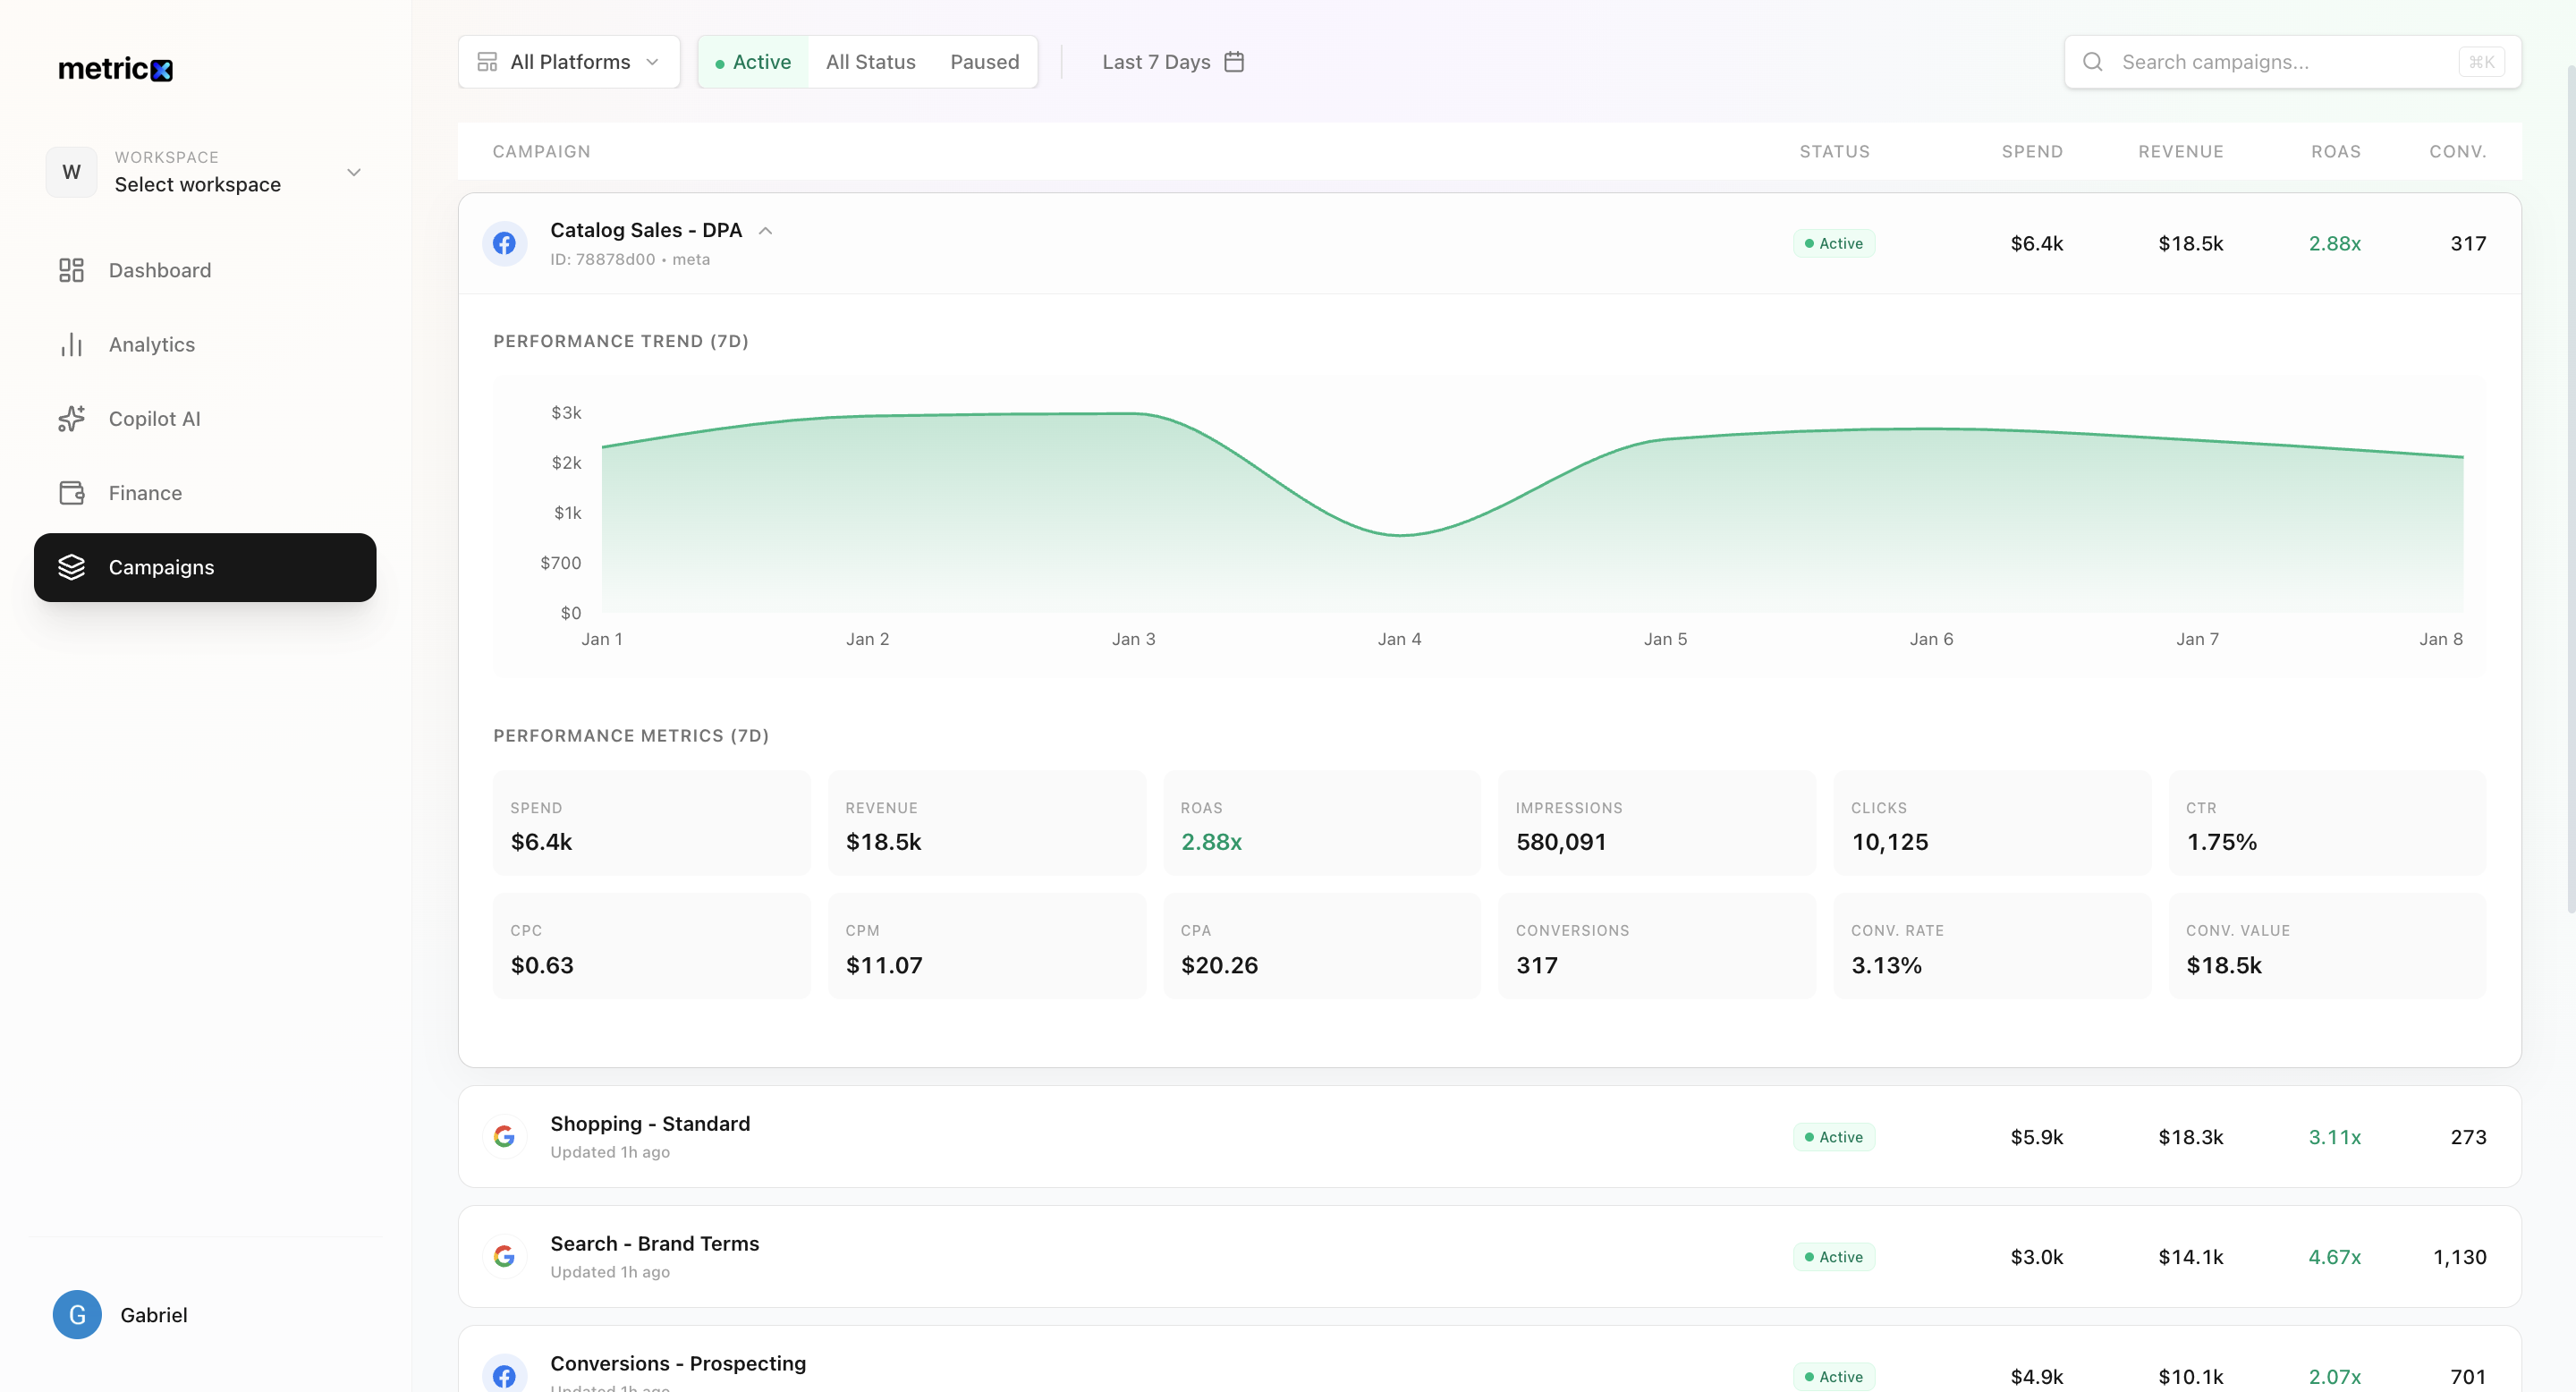Open the All Platforms dropdown
Image resolution: width=2576 pixels, height=1392 pixels.
[x=569, y=62]
